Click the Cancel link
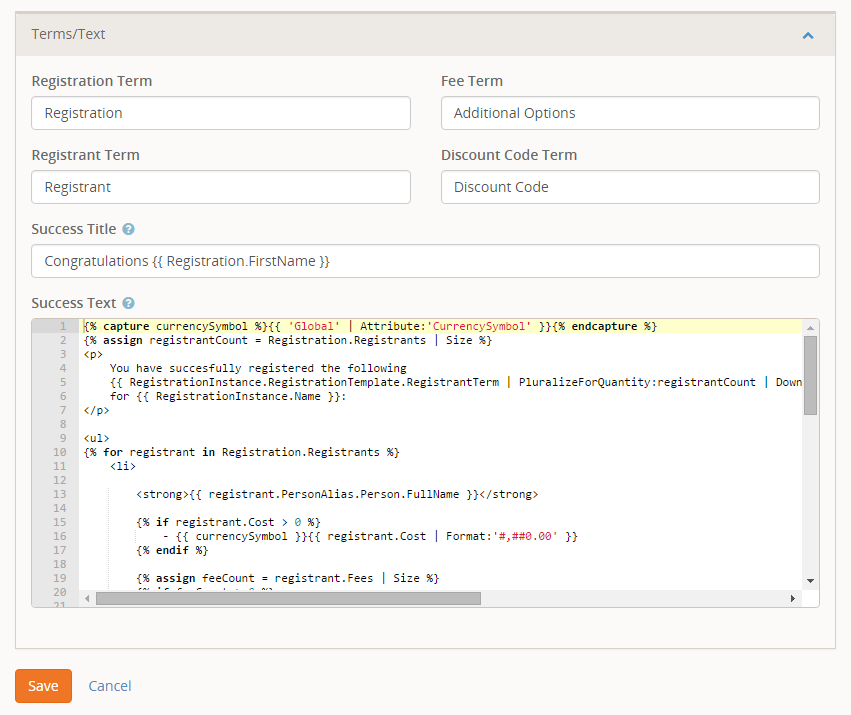The height and width of the screenshot is (715, 851). [110, 686]
